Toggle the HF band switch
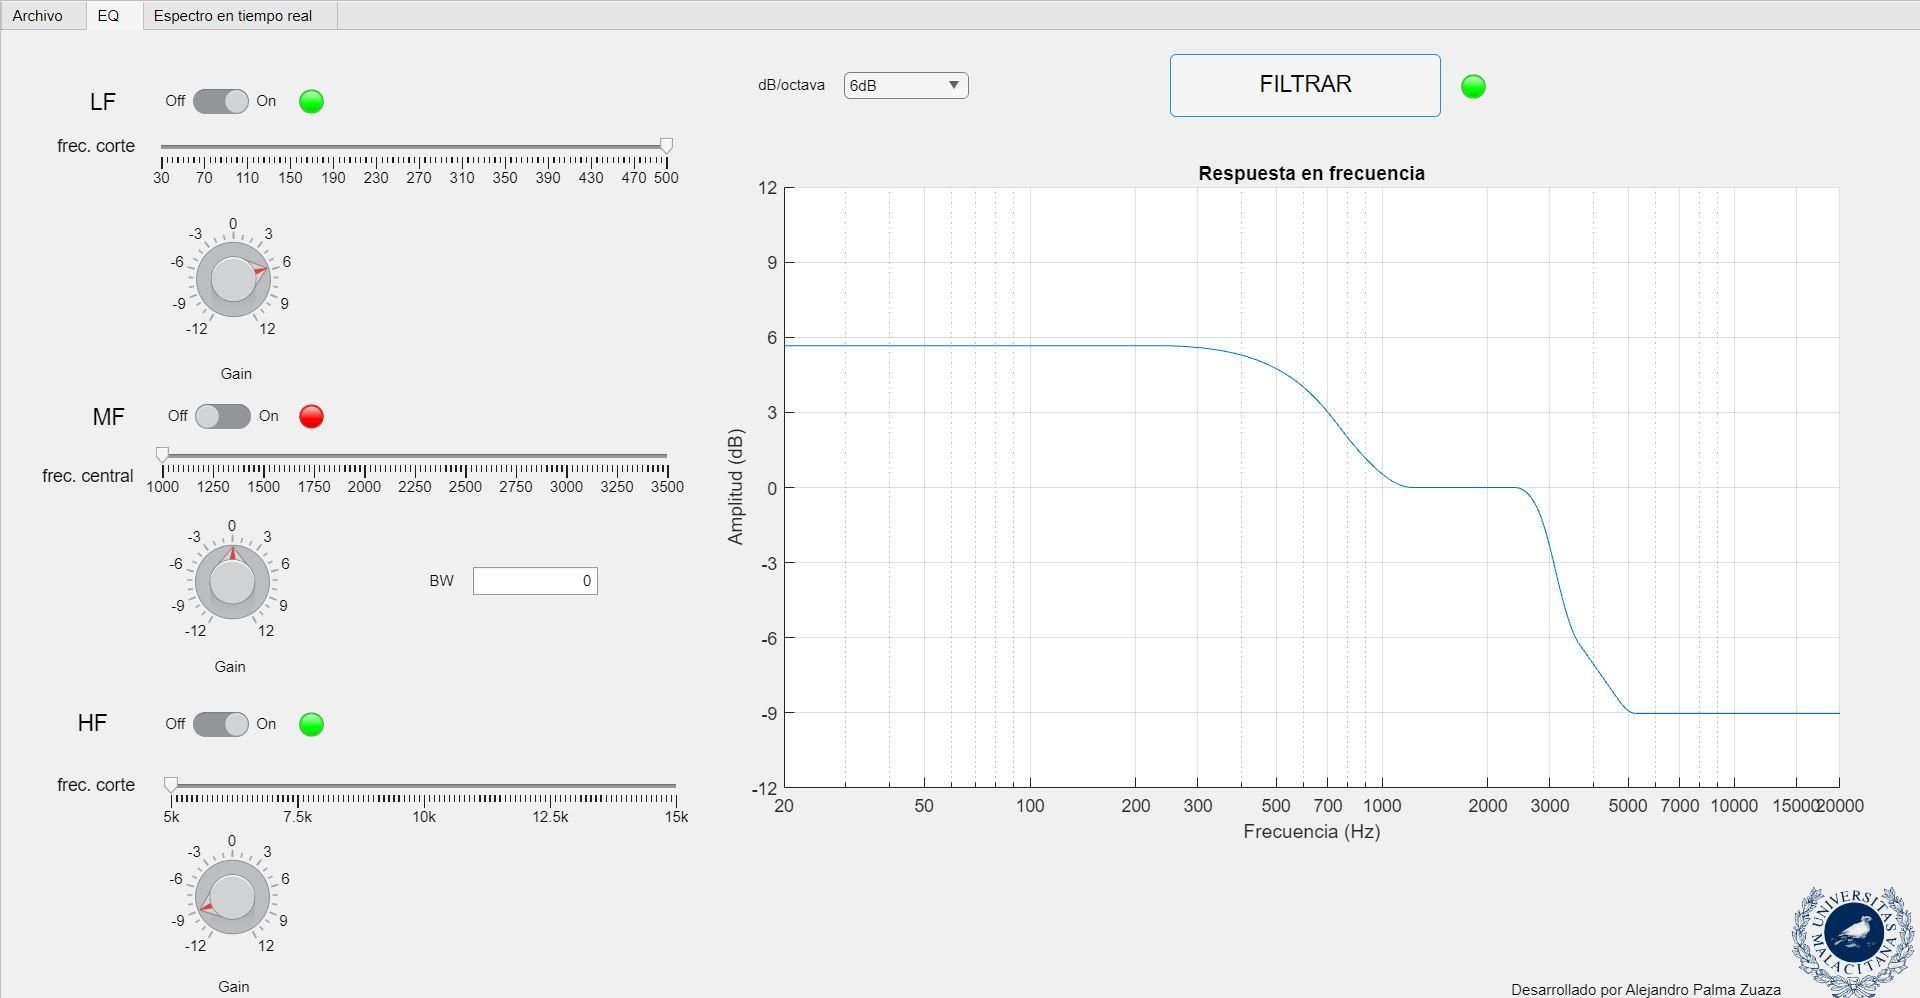Image resolution: width=1920 pixels, height=998 pixels. pos(221,724)
